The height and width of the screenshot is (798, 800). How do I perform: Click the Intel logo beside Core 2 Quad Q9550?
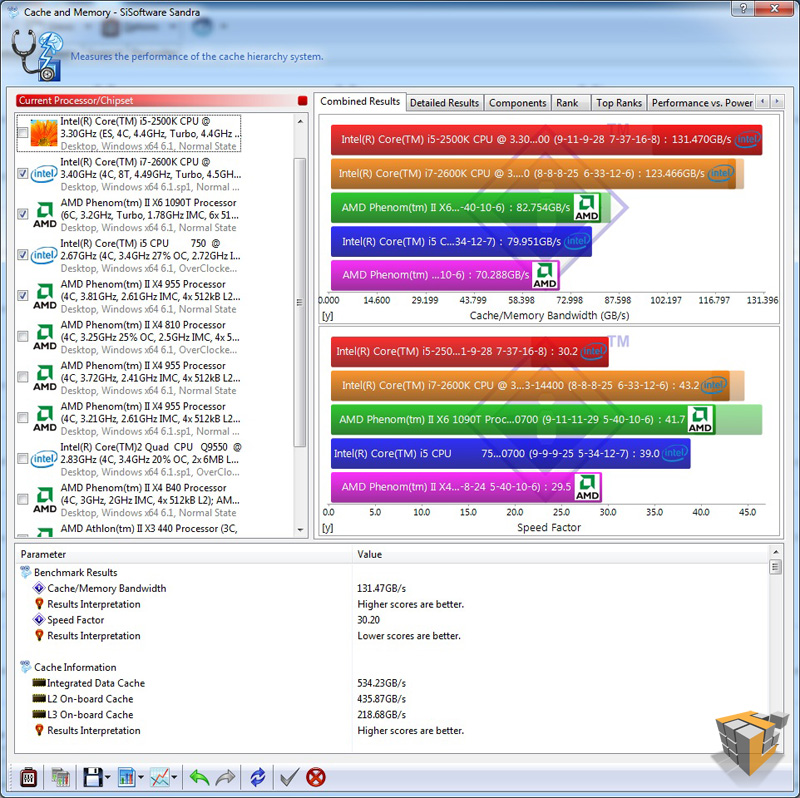point(44,459)
